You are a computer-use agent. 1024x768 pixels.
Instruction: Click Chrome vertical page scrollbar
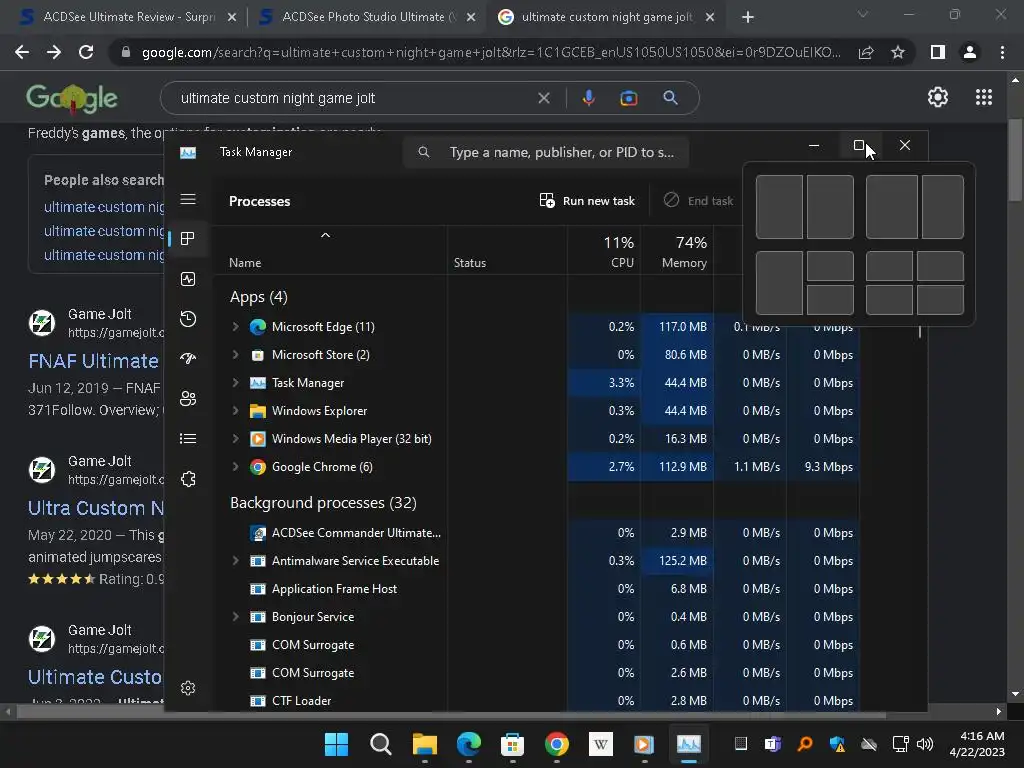click(1014, 161)
